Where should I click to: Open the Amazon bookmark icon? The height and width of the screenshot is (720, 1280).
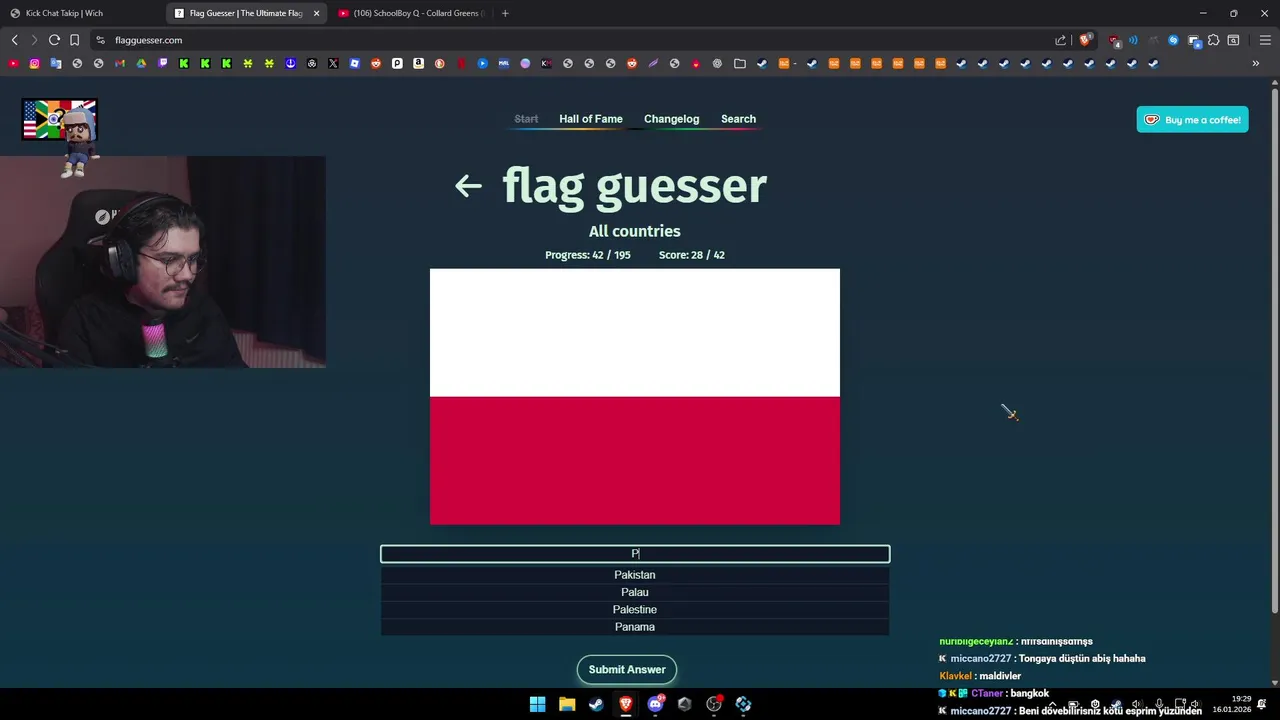click(418, 64)
